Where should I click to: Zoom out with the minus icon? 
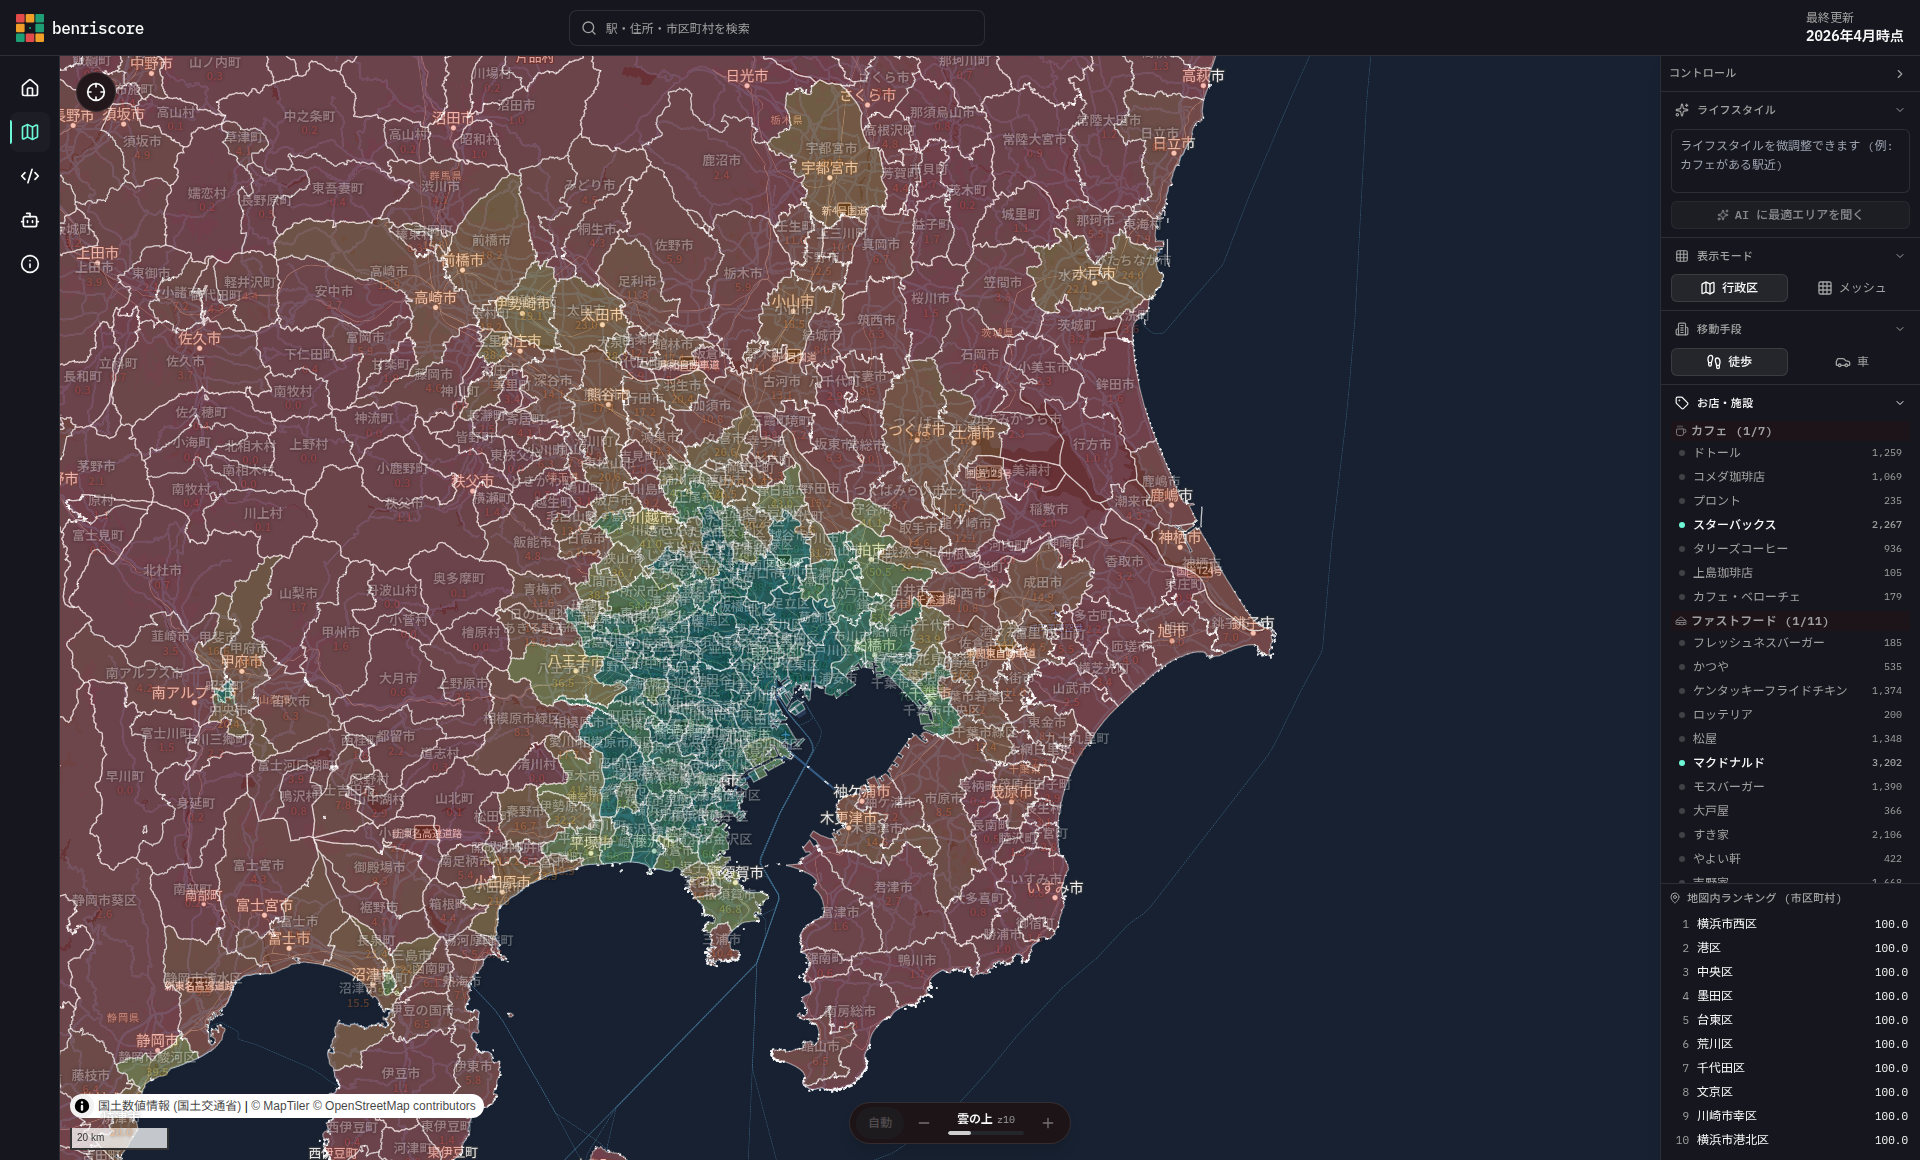click(x=924, y=1123)
